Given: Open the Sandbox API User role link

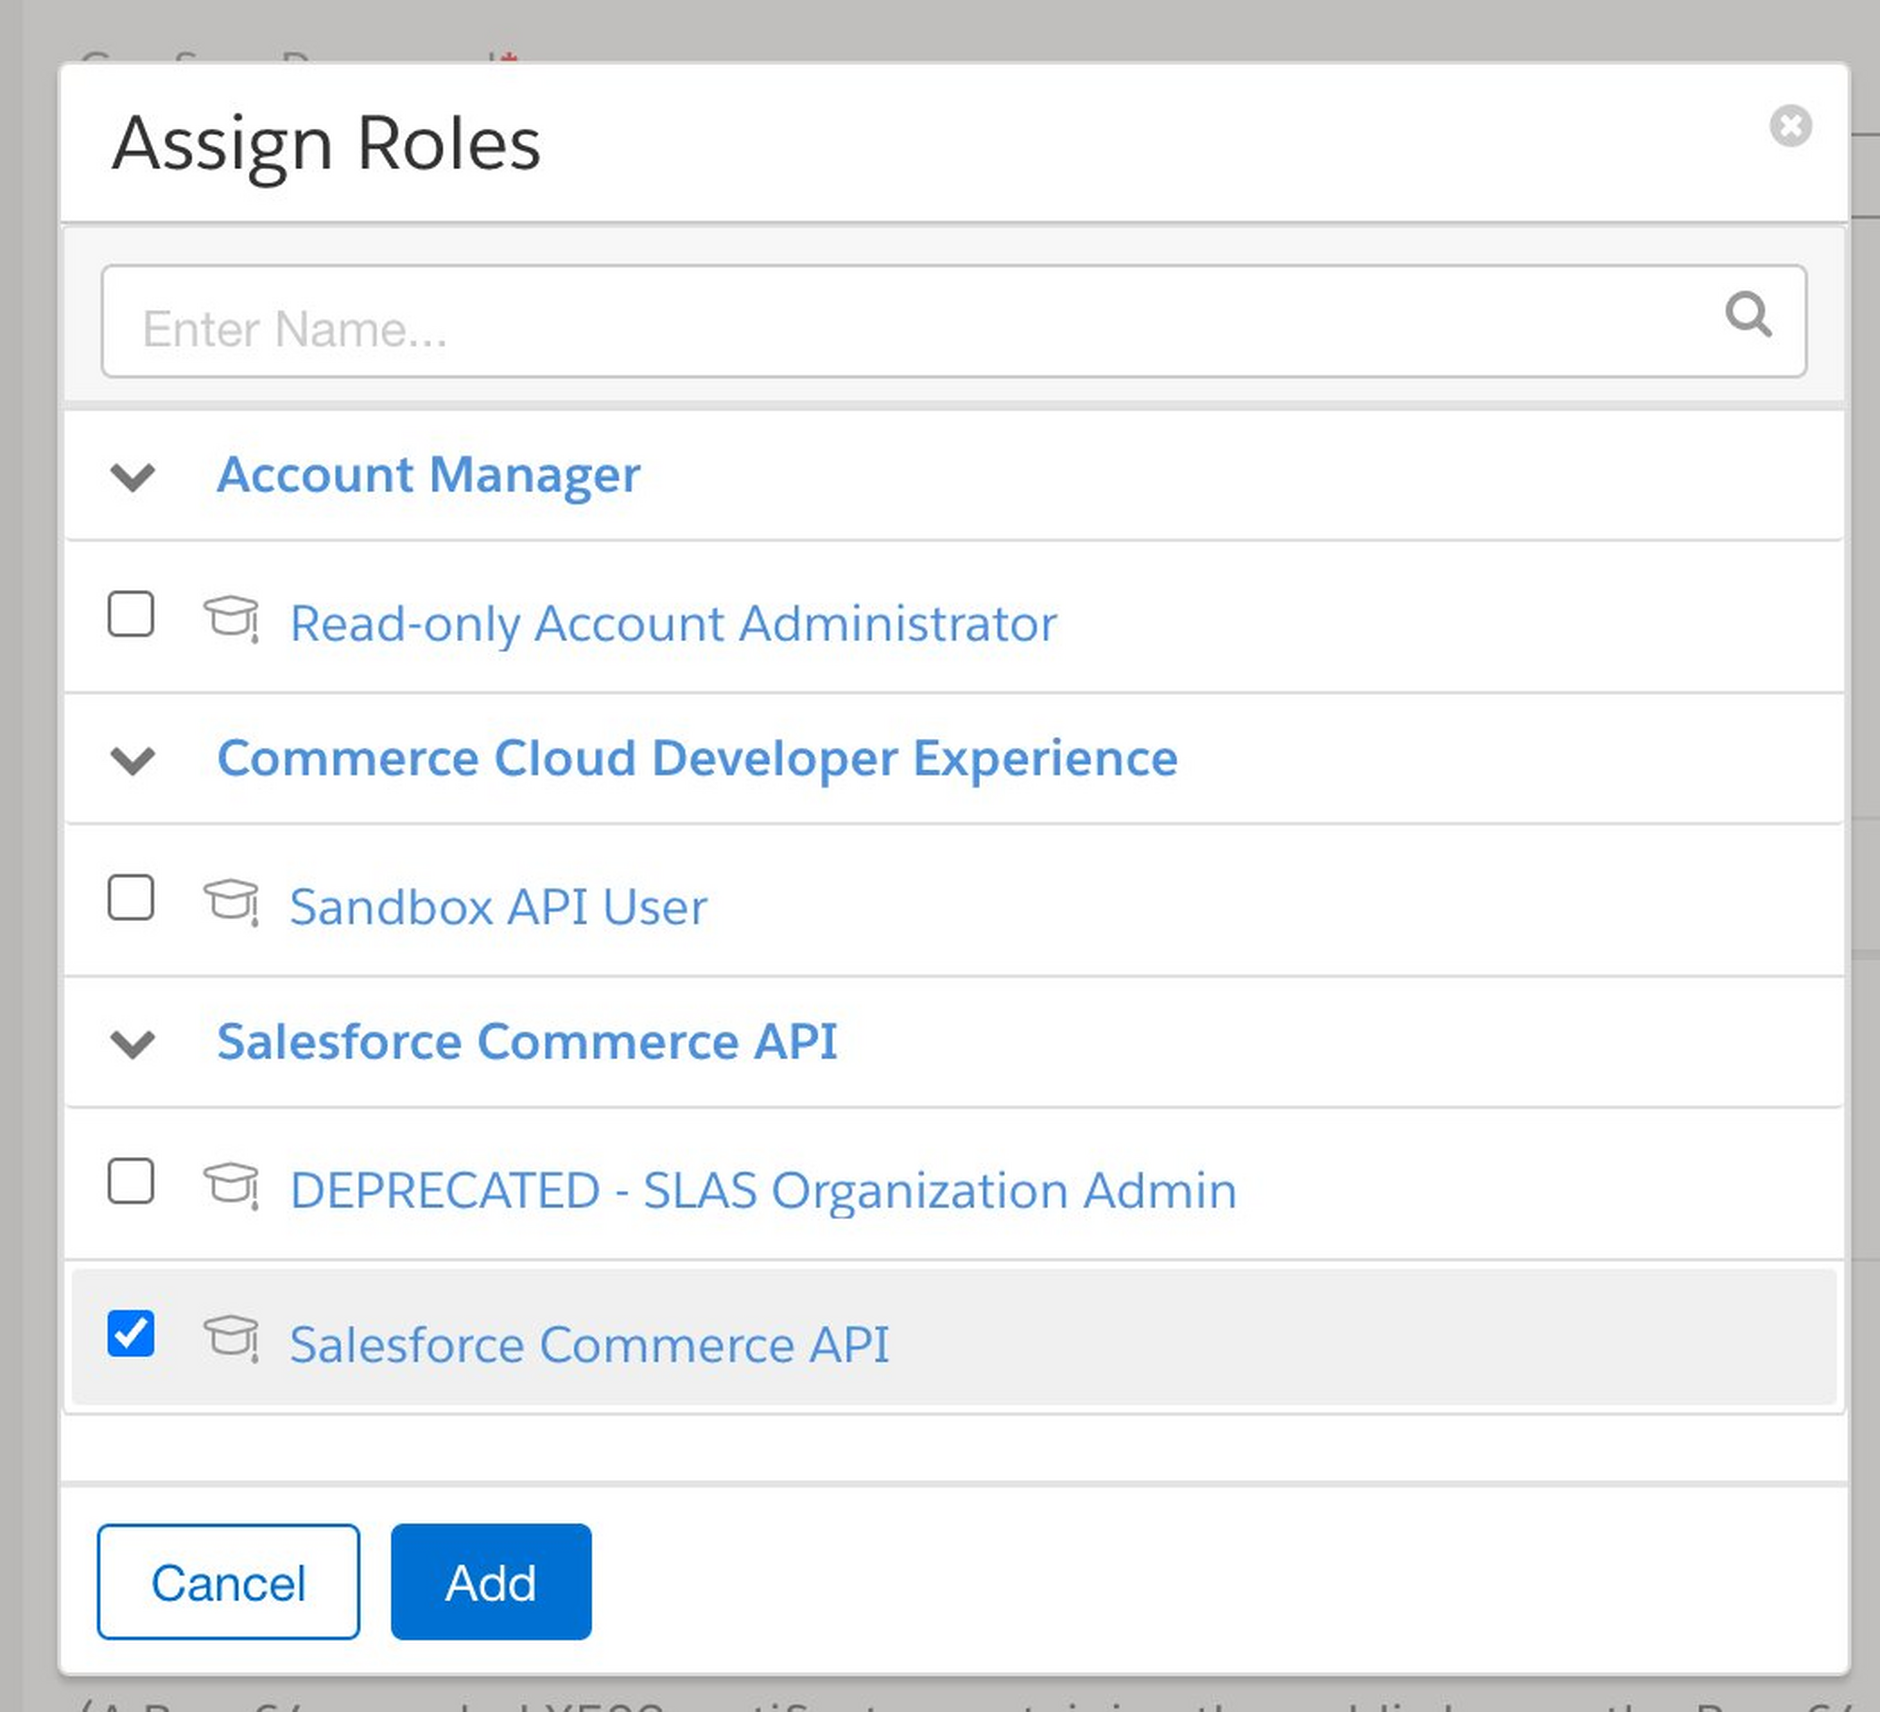Looking at the screenshot, I should 498,908.
